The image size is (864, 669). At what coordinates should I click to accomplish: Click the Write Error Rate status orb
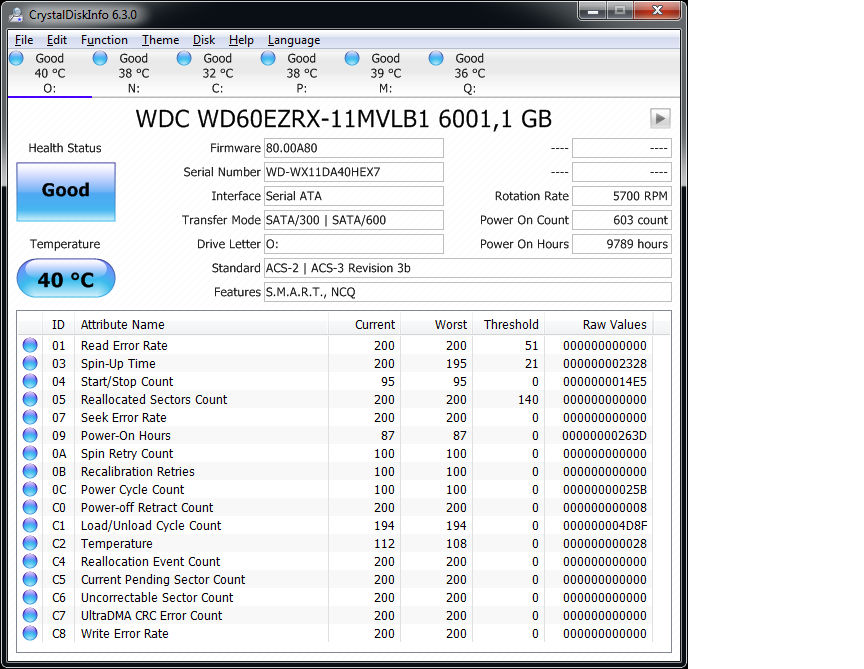[30, 634]
